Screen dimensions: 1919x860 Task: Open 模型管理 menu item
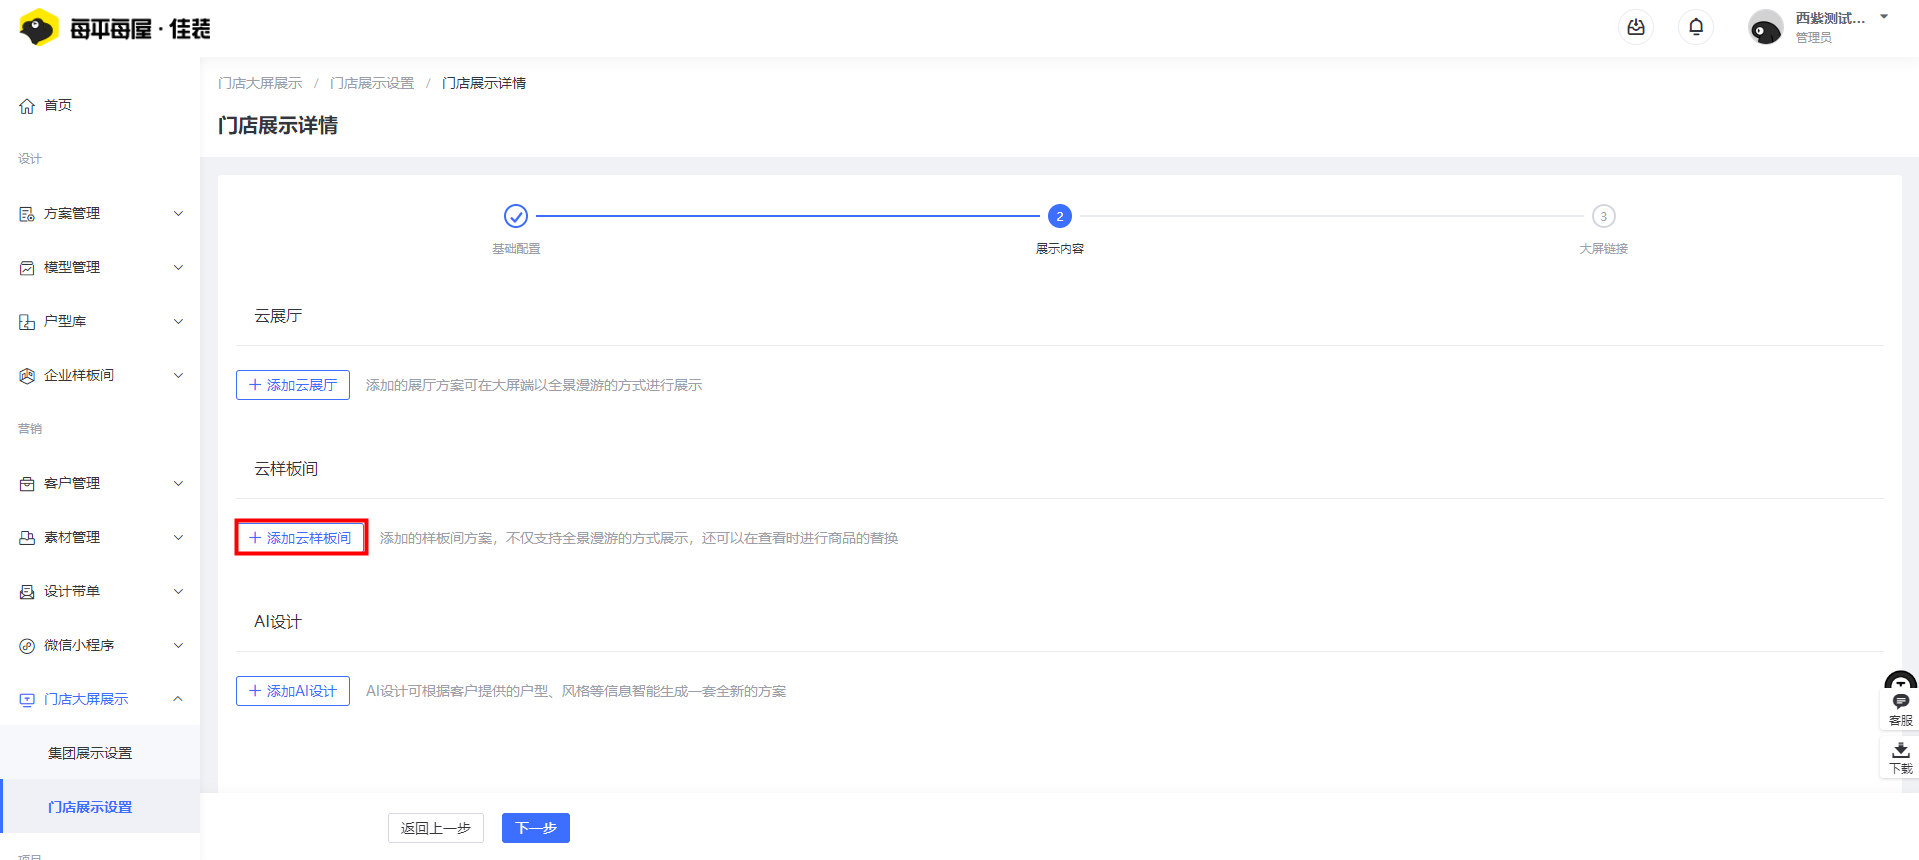point(100,267)
